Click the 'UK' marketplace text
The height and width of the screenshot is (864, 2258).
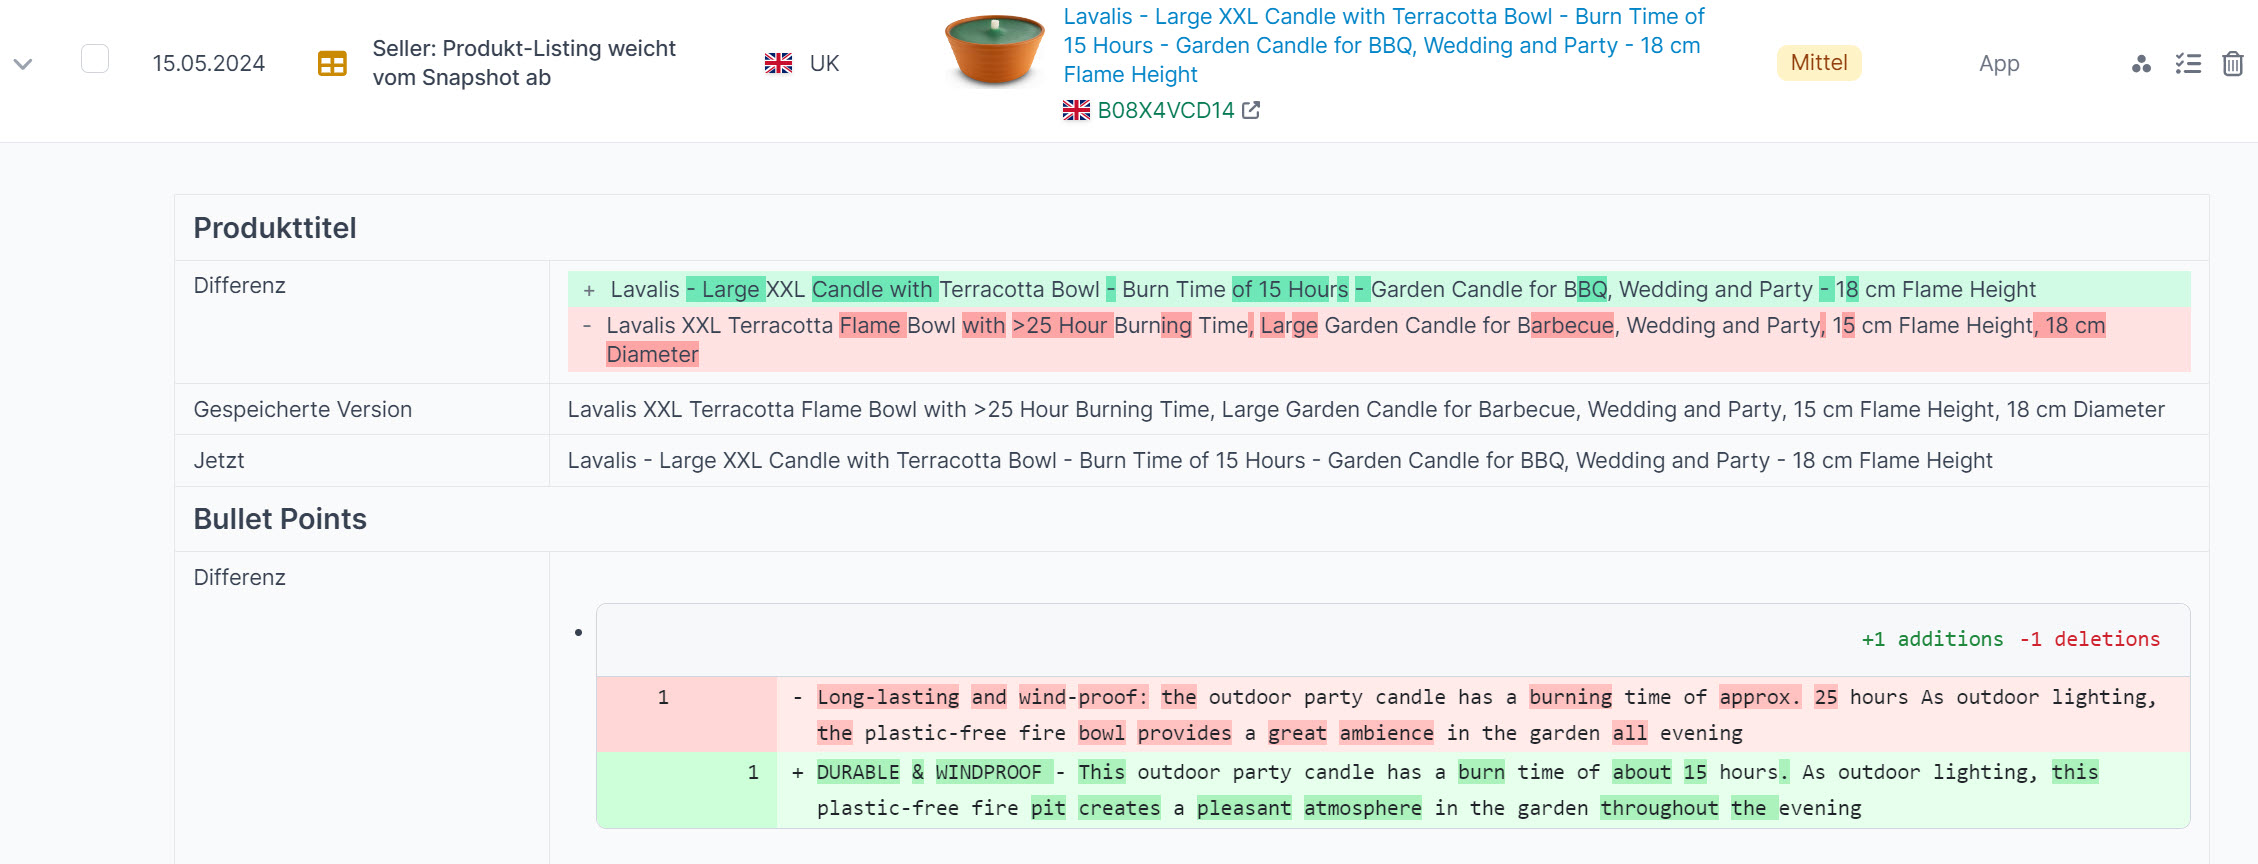point(824,63)
